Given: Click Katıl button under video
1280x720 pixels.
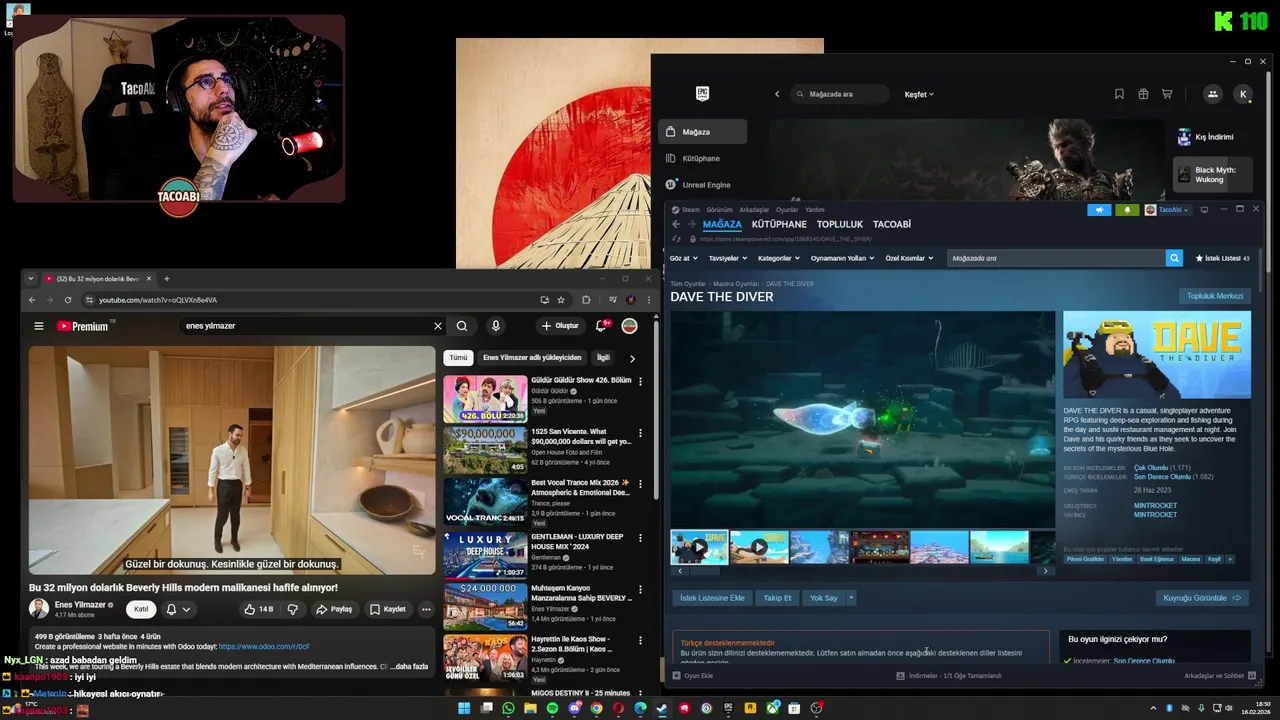Looking at the screenshot, I should [141, 609].
